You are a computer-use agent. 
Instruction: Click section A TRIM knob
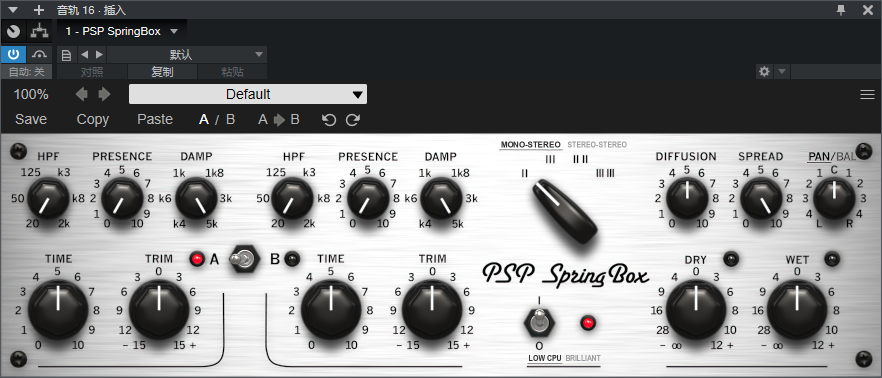click(x=159, y=310)
